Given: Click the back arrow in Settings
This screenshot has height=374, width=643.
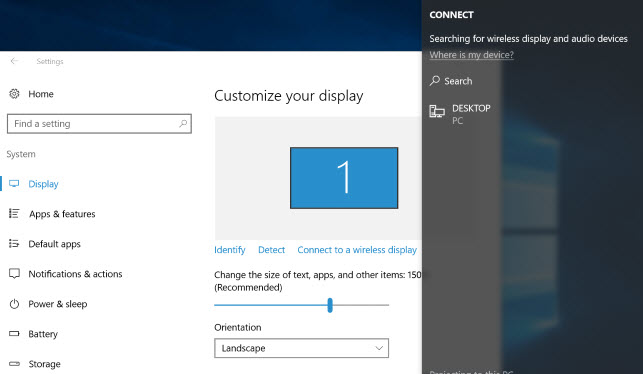Looking at the screenshot, I should tap(14, 61).
